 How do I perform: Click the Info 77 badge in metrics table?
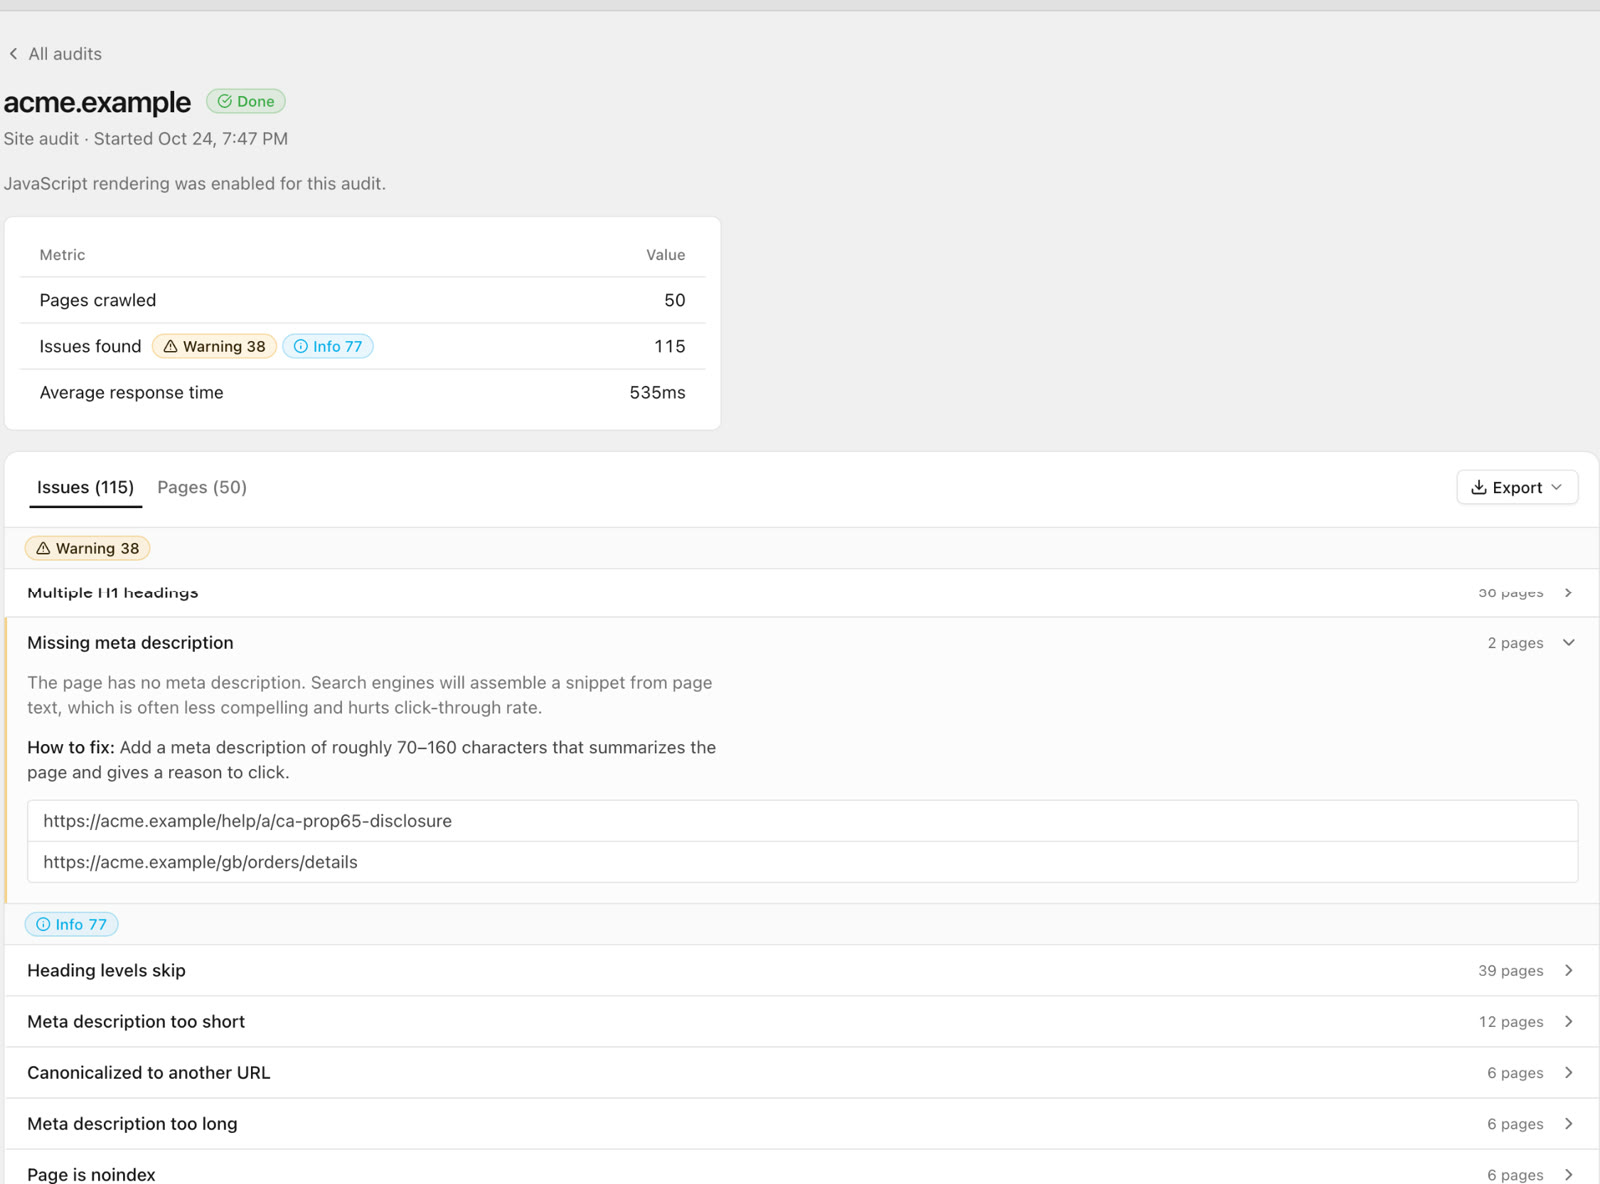[328, 346]
